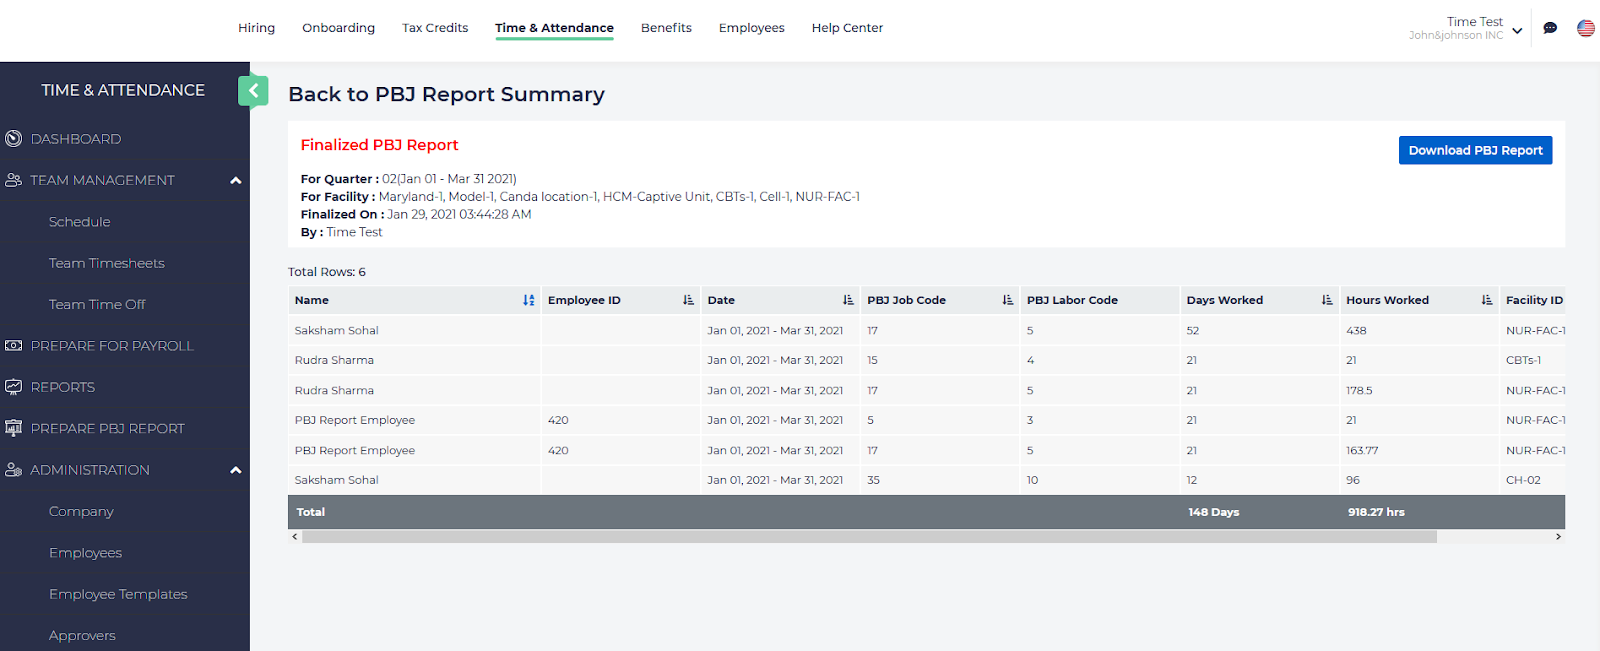The width and height of the screenshot is (1600, 651).
Task: Switch to the Benefits tab
Action: 666,28
